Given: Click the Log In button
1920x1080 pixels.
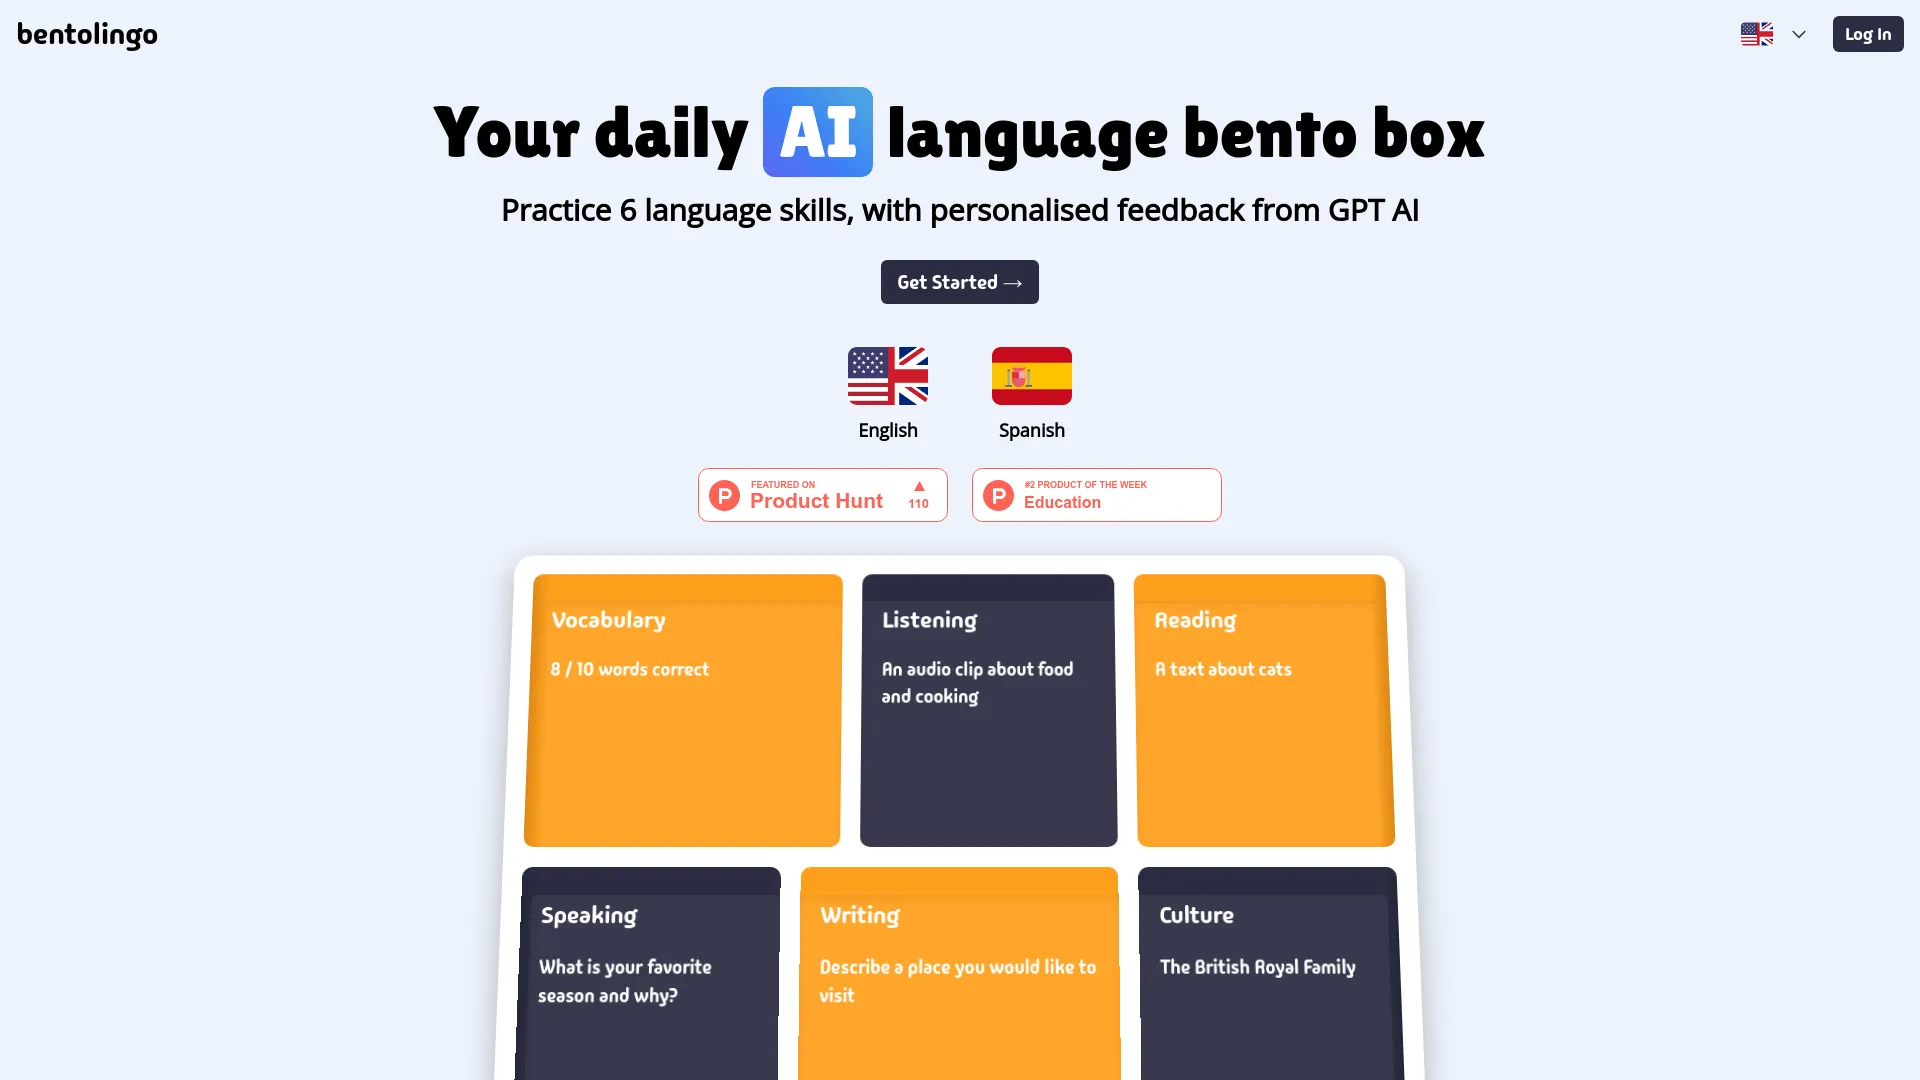Looking at the screenshot, I should 1866,34.
